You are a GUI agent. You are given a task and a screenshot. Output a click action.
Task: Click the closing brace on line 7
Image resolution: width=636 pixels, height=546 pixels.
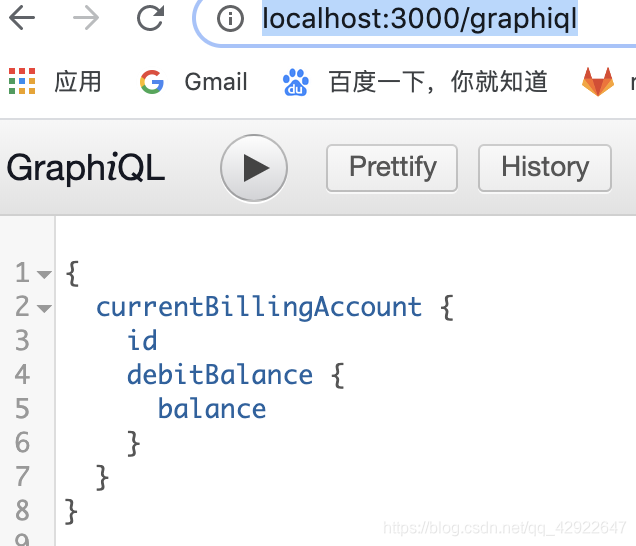click(102, 477)
